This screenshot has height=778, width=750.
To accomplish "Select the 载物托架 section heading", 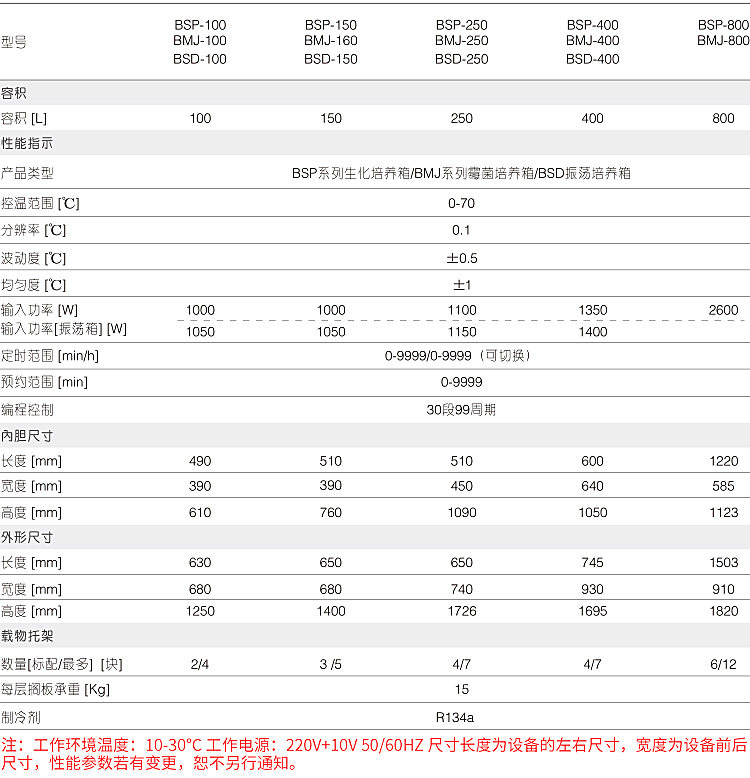I will (27, 636).
